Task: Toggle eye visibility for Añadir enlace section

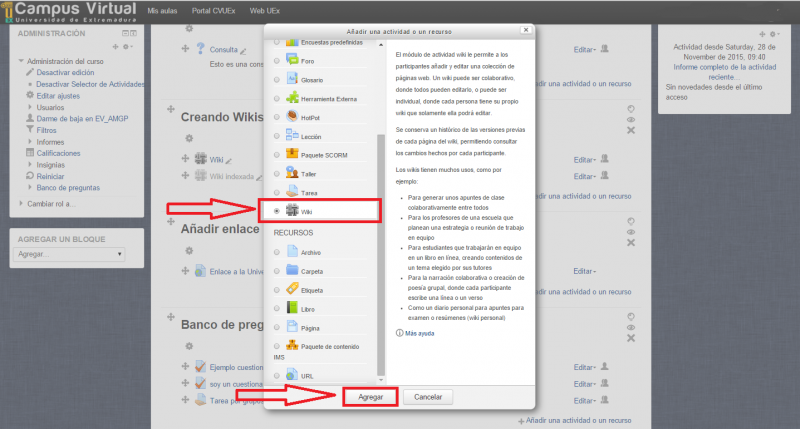Action: [631, 232]
